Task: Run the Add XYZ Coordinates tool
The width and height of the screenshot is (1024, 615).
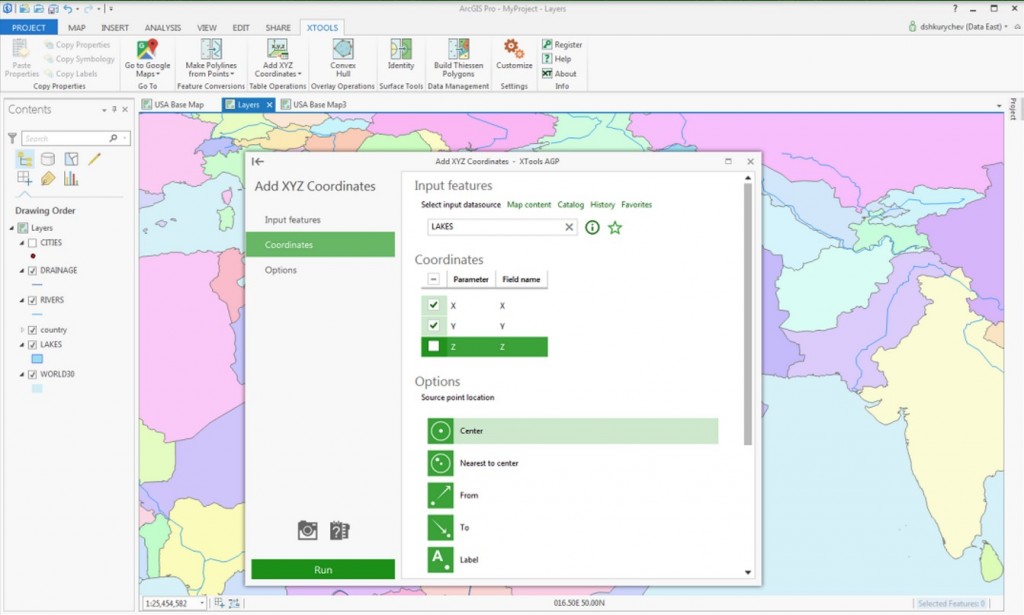Action: (323, 569)
